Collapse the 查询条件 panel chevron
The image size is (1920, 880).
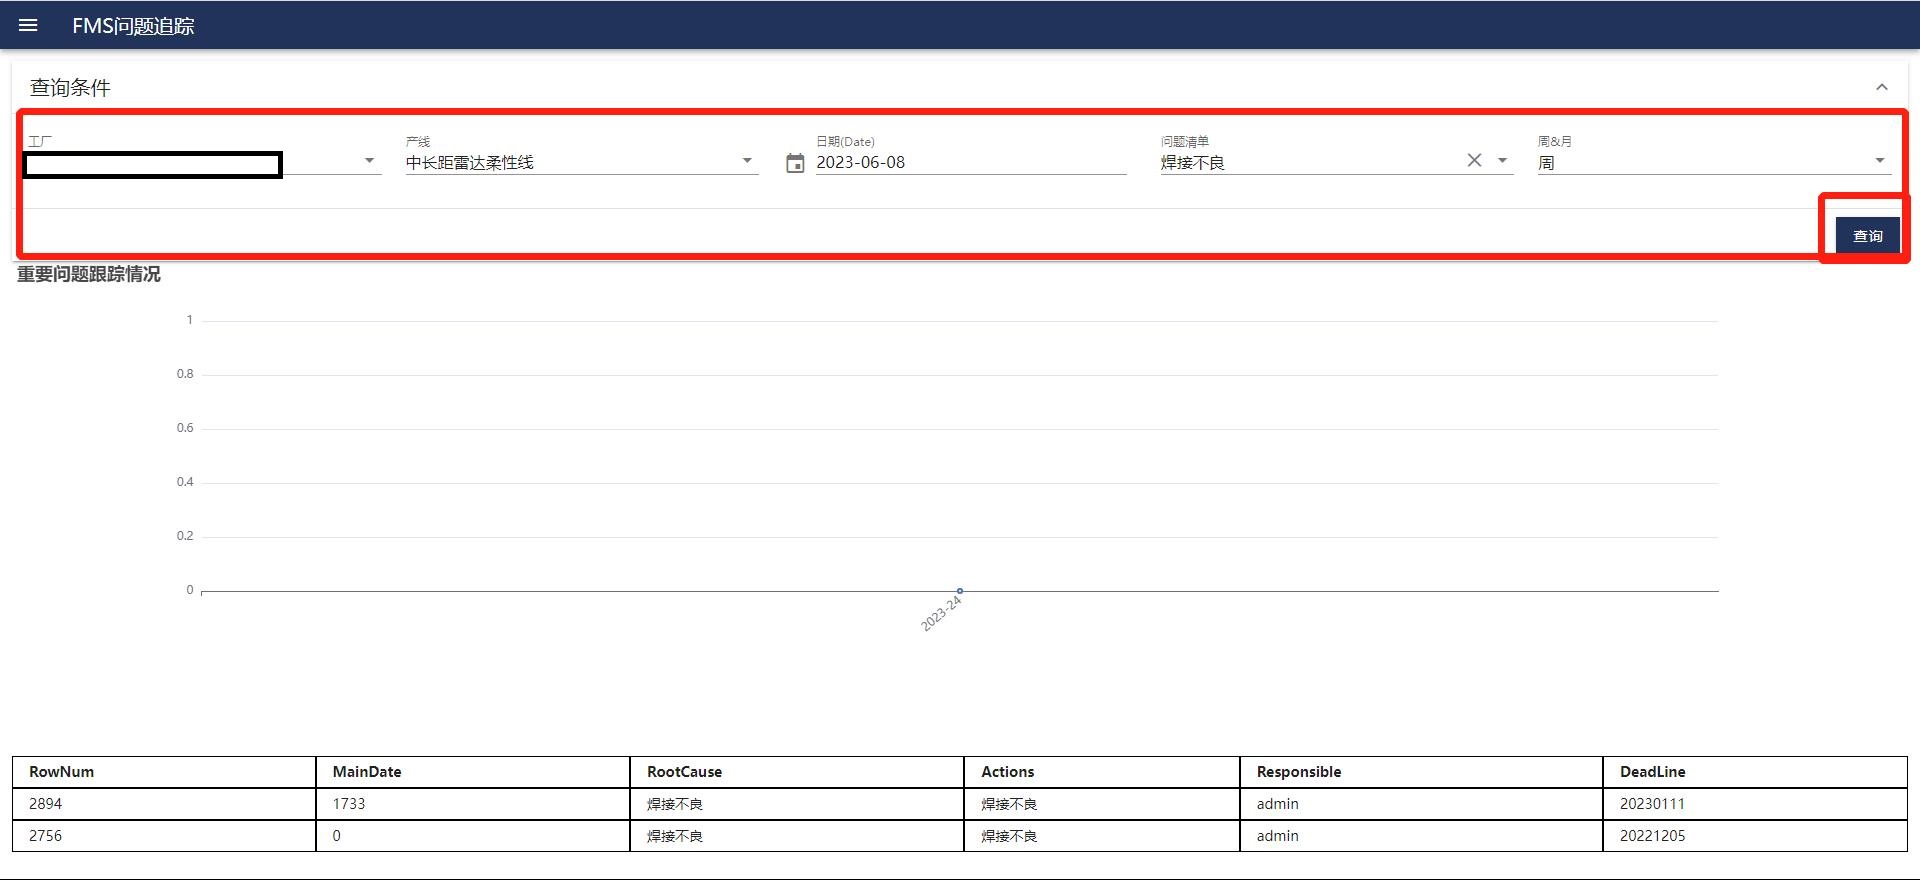[x=1881, y=87]
